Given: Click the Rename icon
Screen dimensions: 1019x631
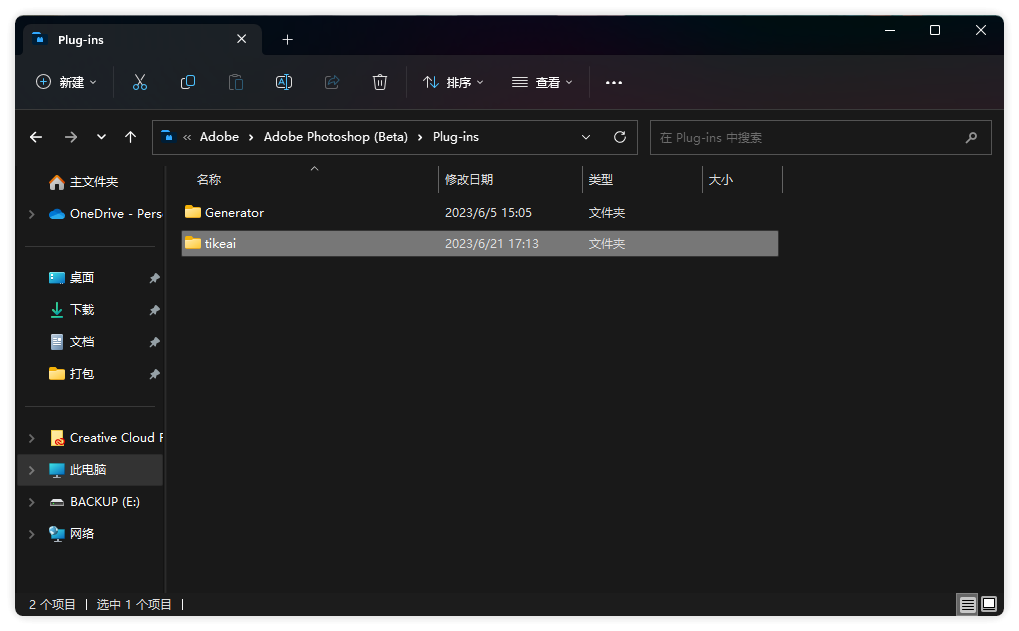Looking at the screenshot, I should [284, 83].
